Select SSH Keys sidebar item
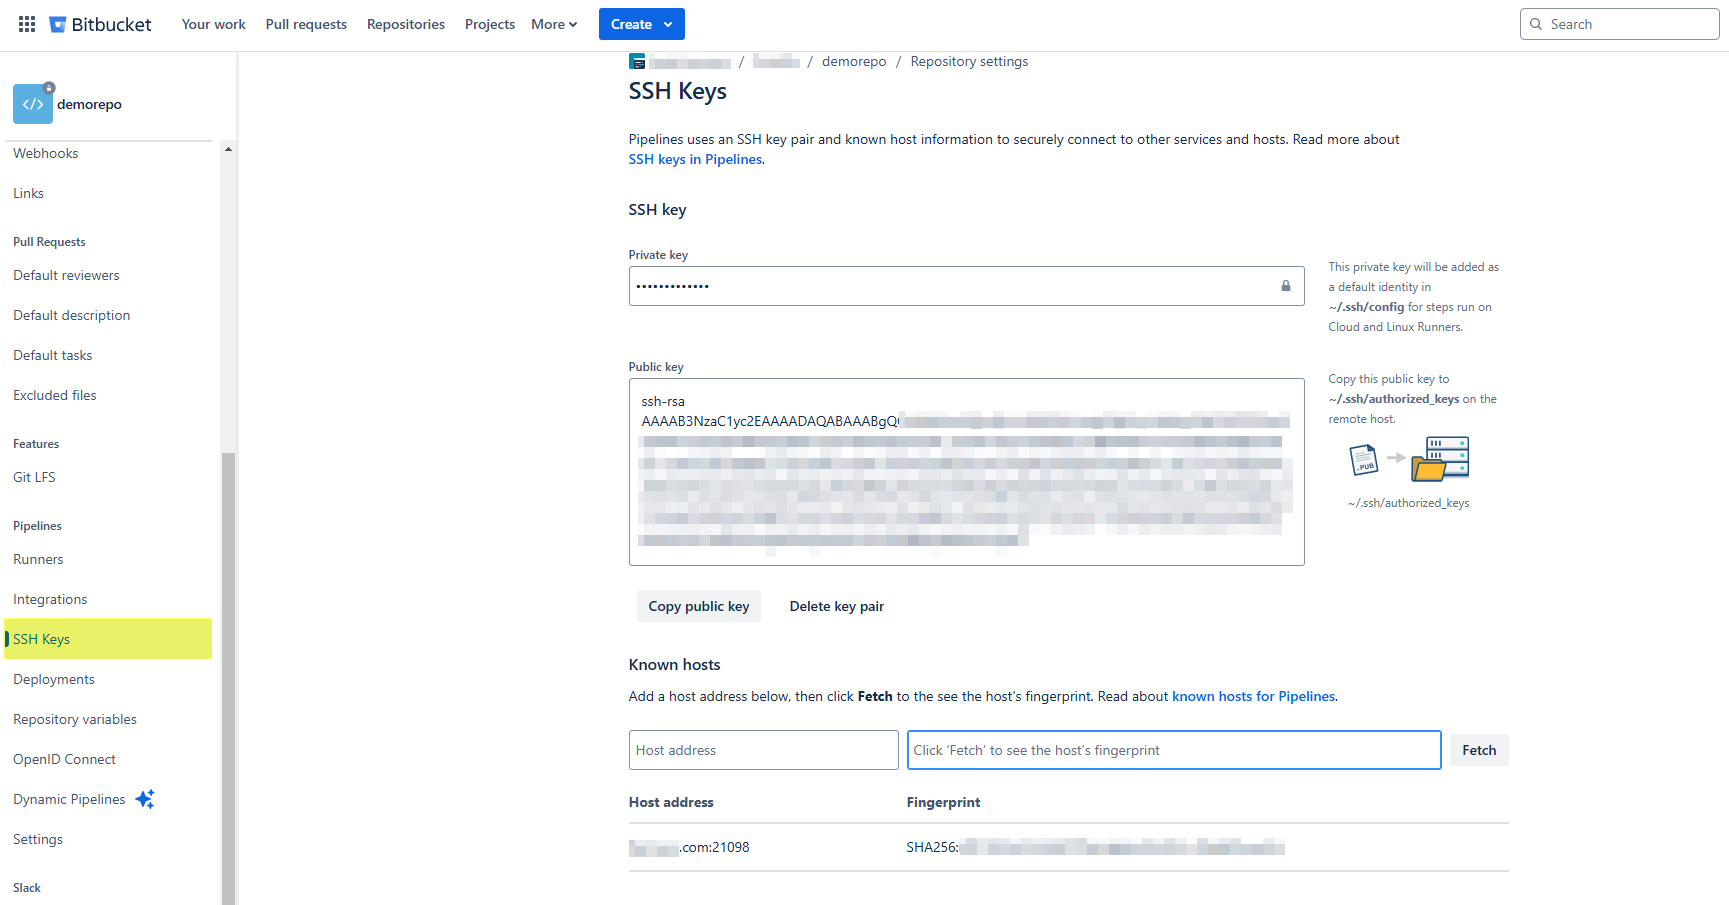The height and width of the screenshot is (905, 1729). [108, 639]
